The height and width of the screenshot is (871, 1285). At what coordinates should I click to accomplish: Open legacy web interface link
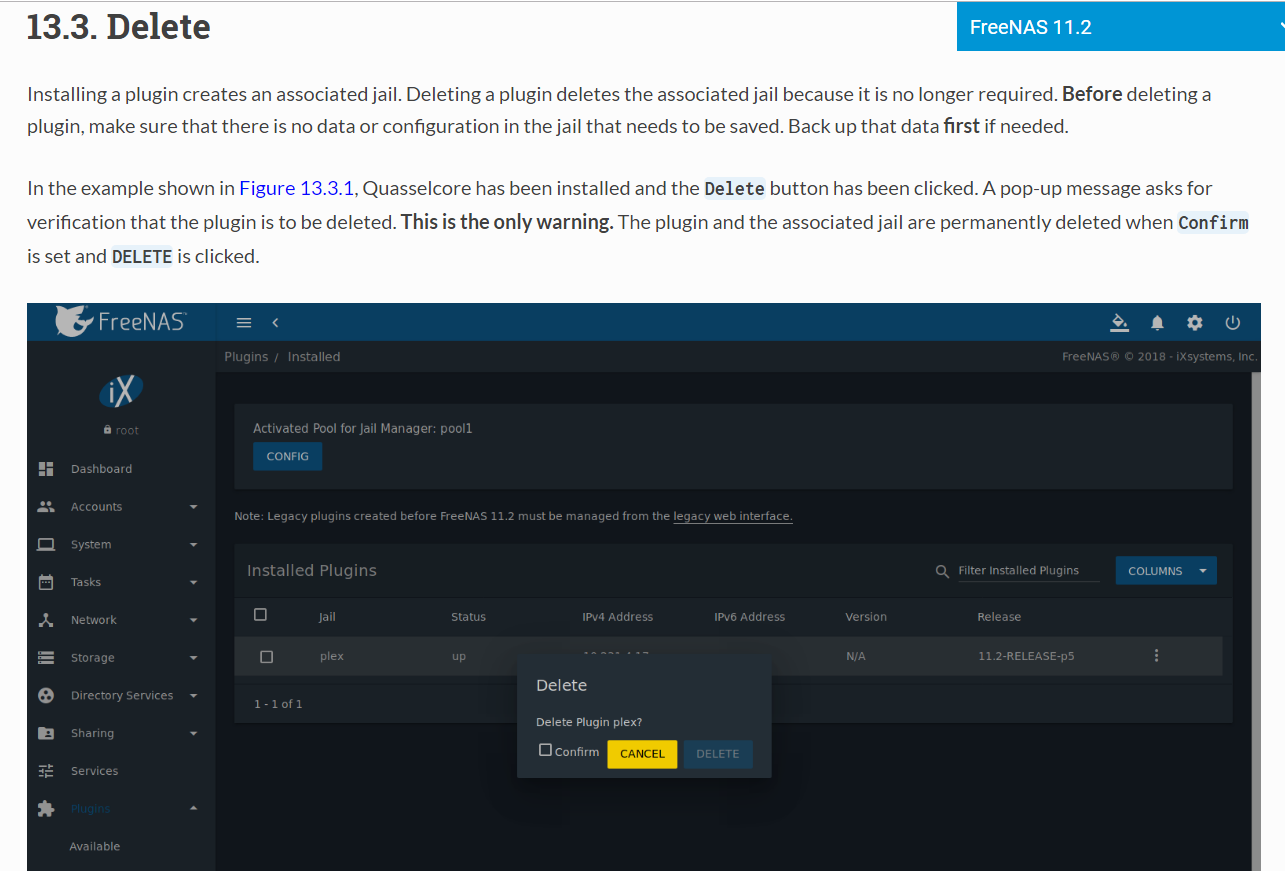pyautogui.click(x=733, y=516)
